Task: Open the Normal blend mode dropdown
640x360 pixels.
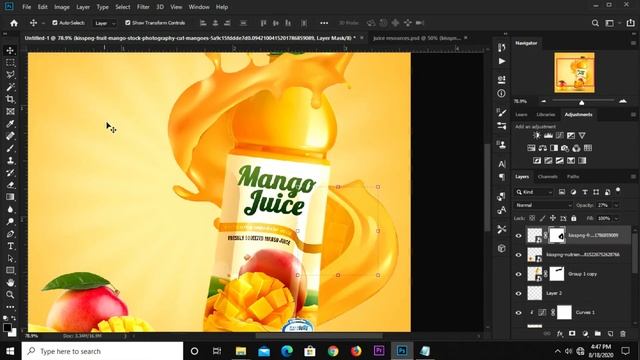Action: (x=543, y=205)
